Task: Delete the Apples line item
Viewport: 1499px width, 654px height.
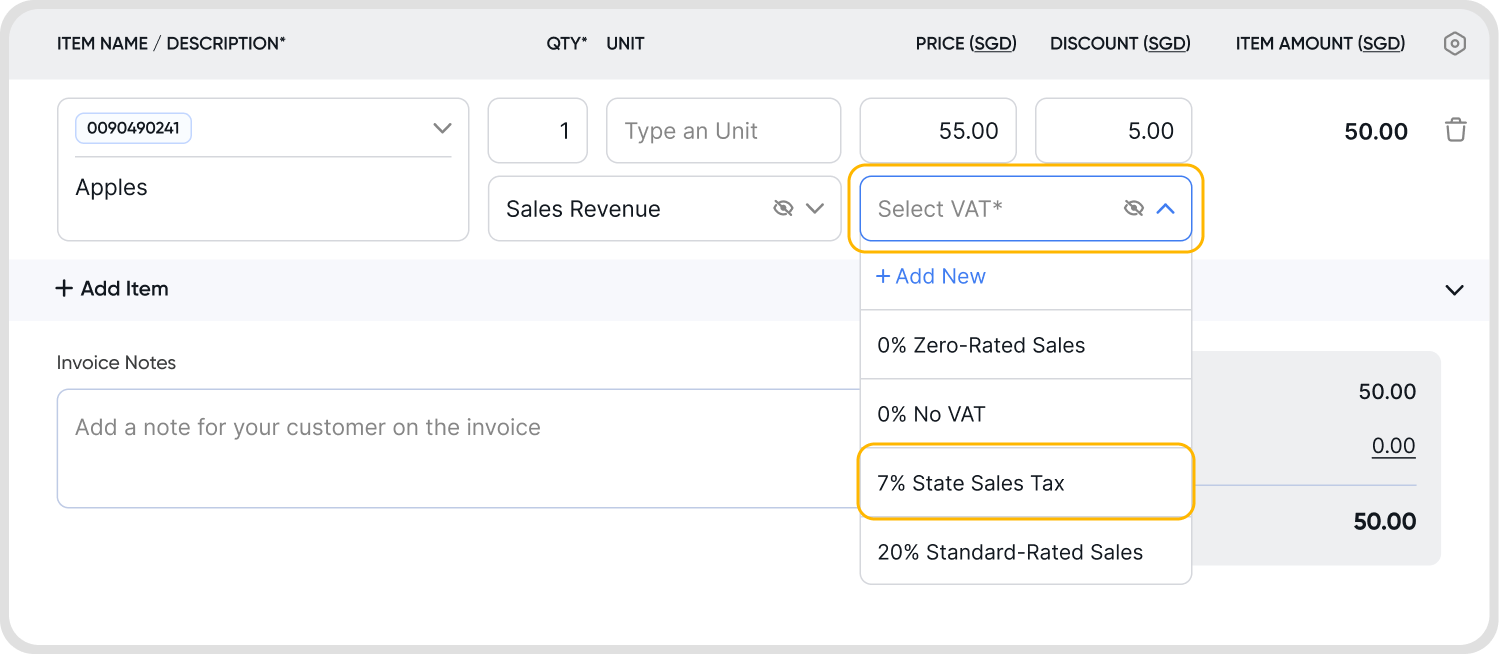Action: click(x=1455, y=130)
